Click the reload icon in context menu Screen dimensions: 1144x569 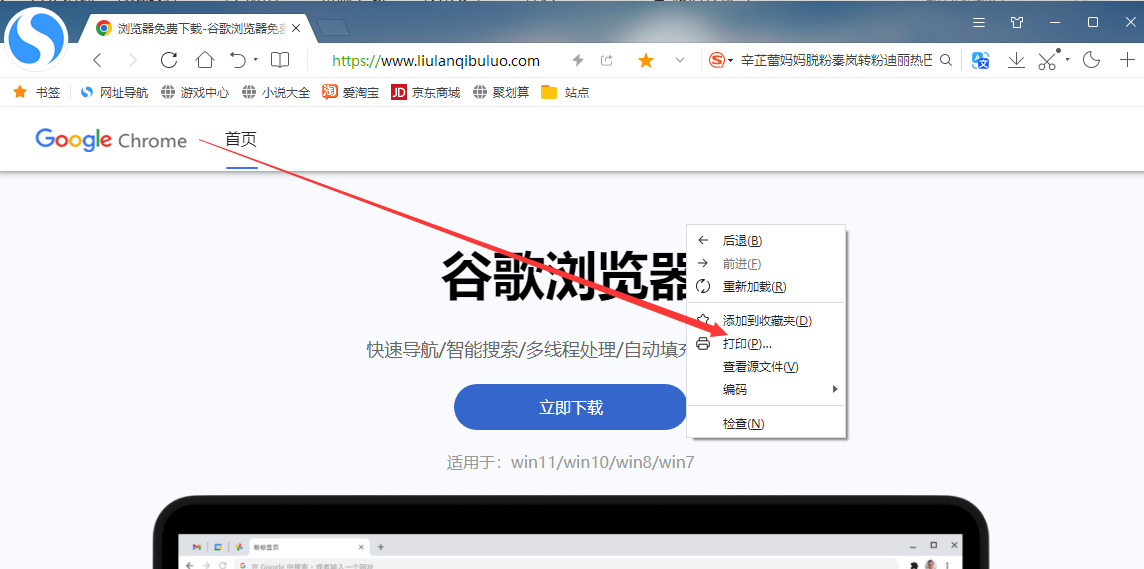tap(703, 287)
